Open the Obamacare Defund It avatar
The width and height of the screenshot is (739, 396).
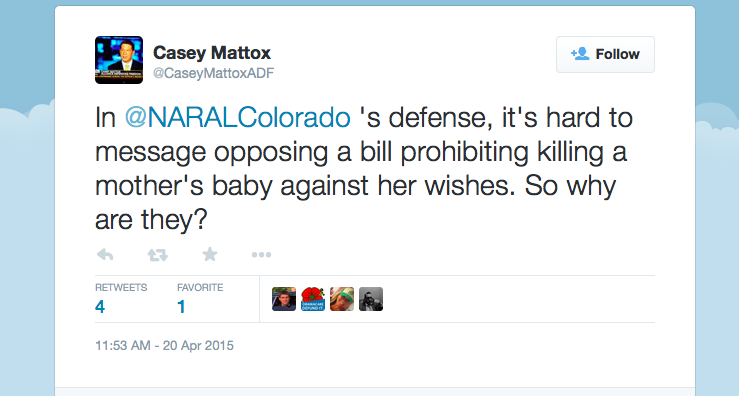pyautogui.click(x=313, y=299)
